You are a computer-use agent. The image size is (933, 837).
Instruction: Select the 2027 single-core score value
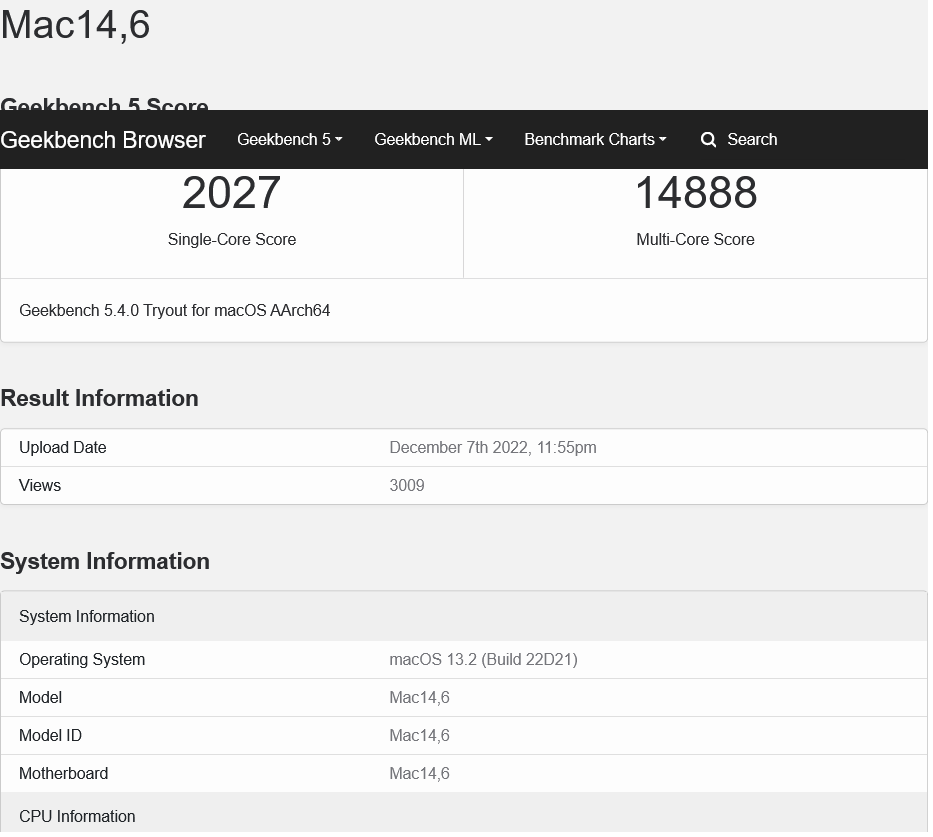(231, 193)
